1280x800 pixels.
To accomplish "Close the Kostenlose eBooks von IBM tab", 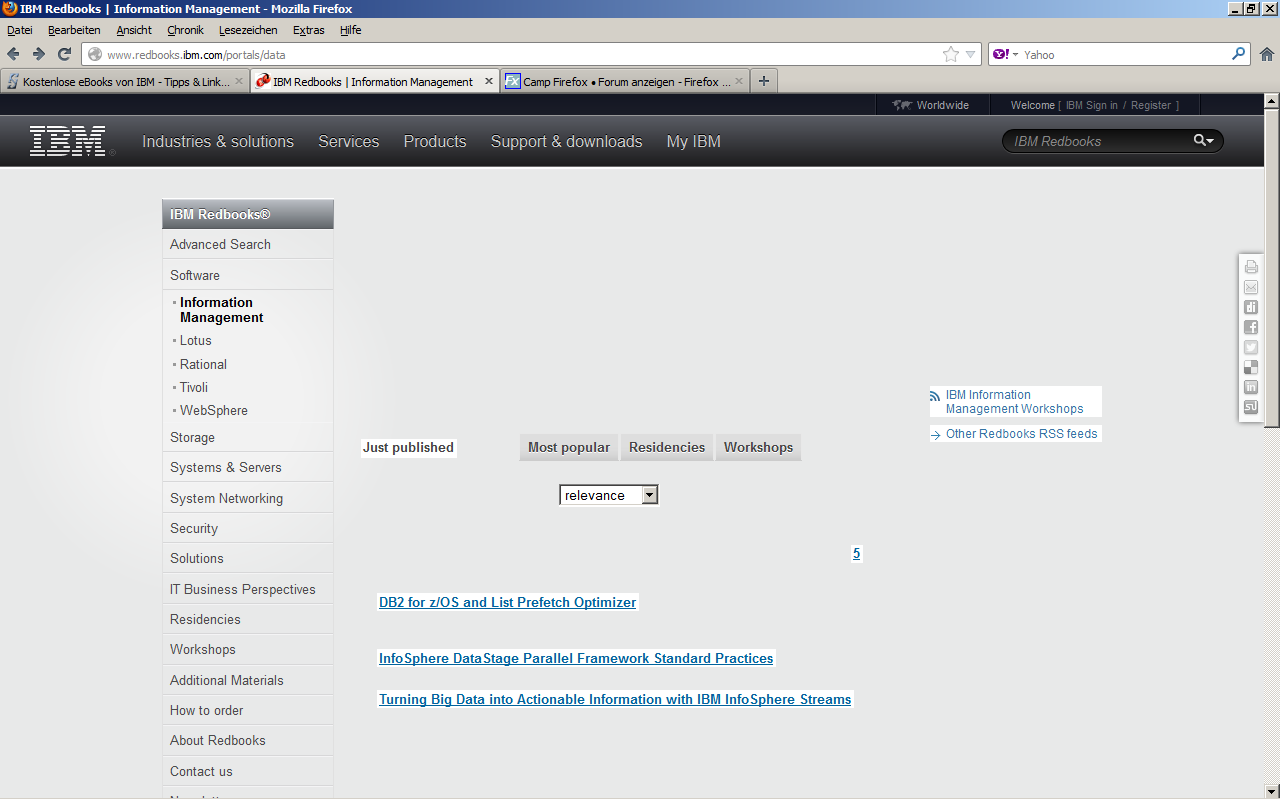I will [x=239, y=81].
